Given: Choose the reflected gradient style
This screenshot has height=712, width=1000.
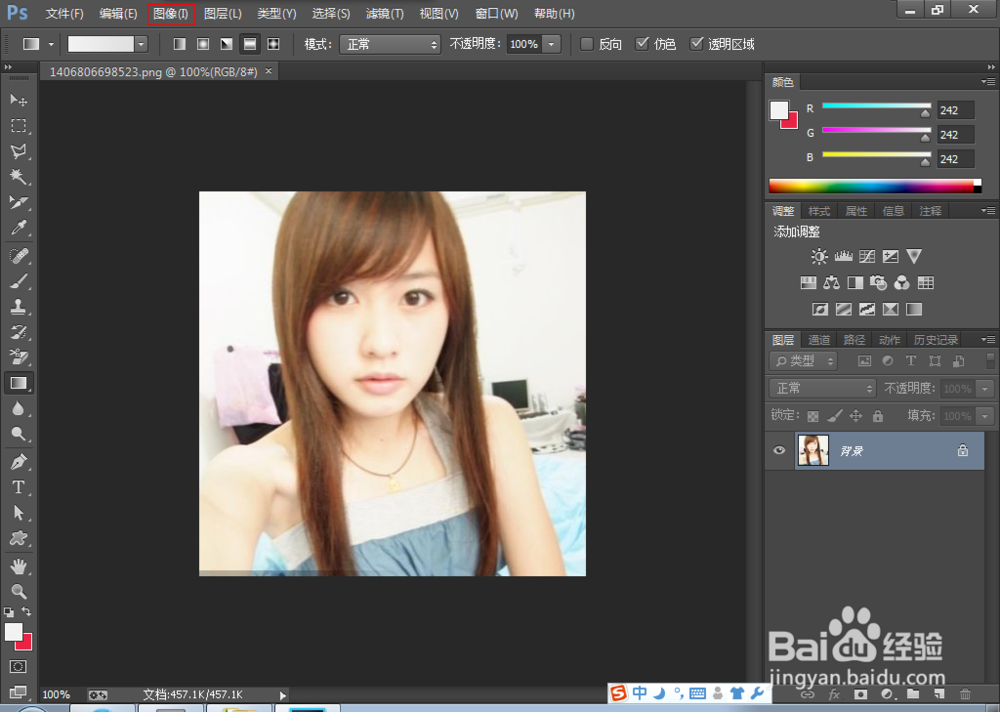Looking at the screenshot, I should point(250,44).
